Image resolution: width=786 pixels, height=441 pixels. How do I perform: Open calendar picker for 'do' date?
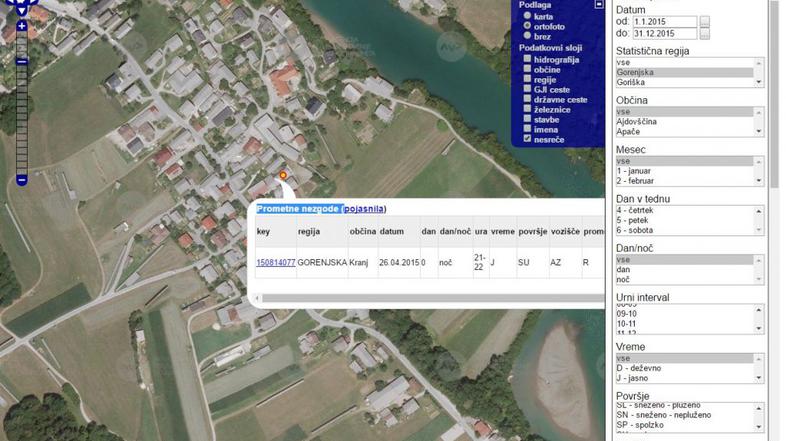(704, 34)
